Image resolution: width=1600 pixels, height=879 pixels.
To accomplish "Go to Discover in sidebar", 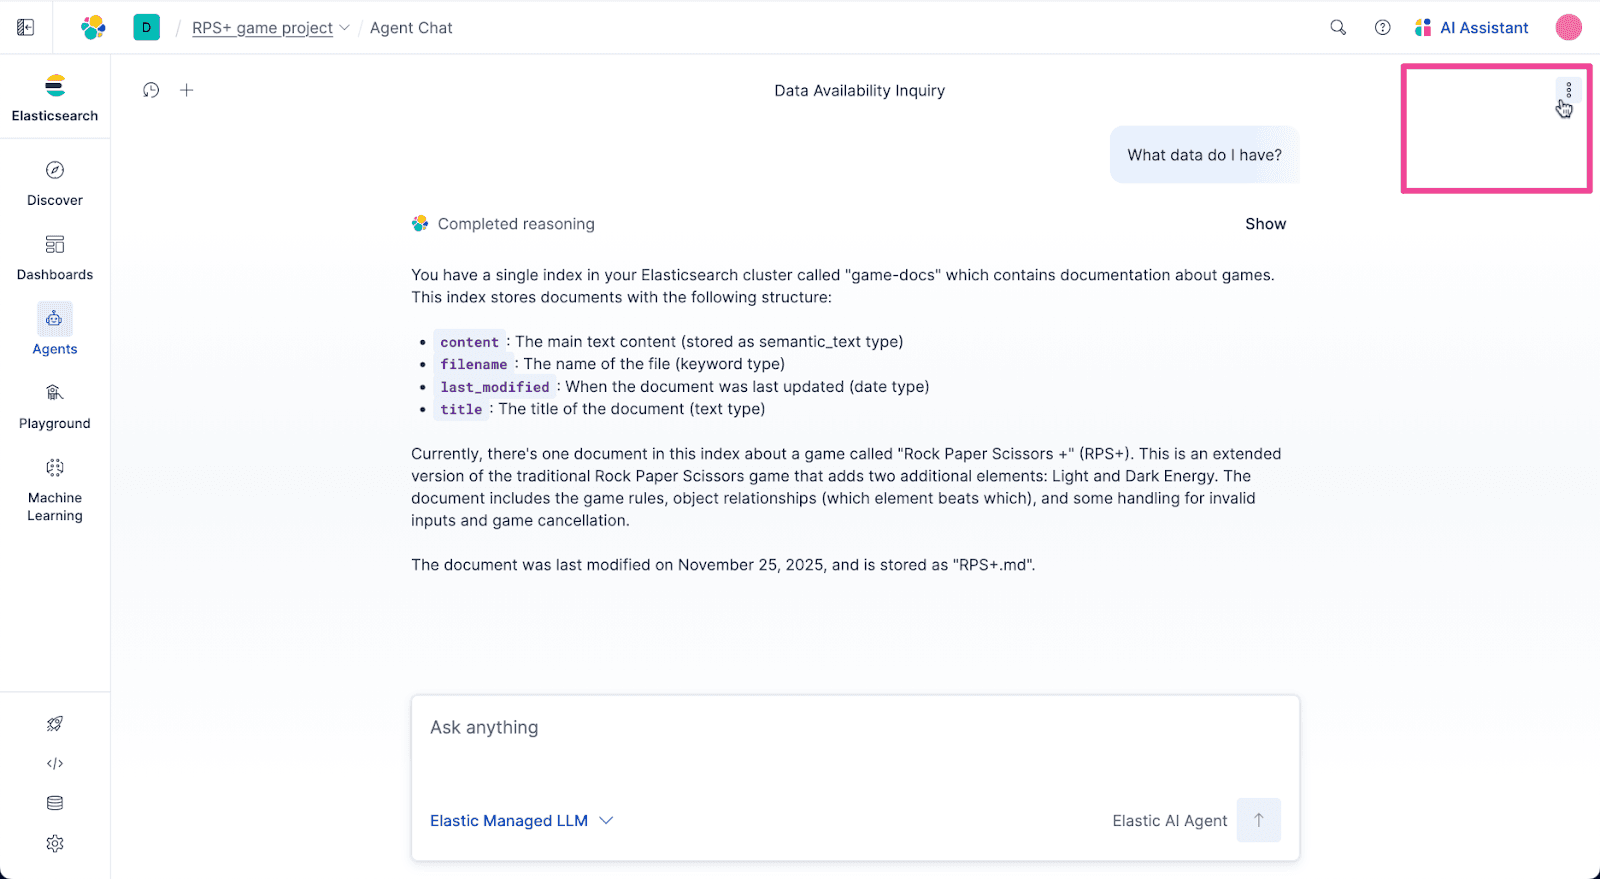I will point(55,183).
